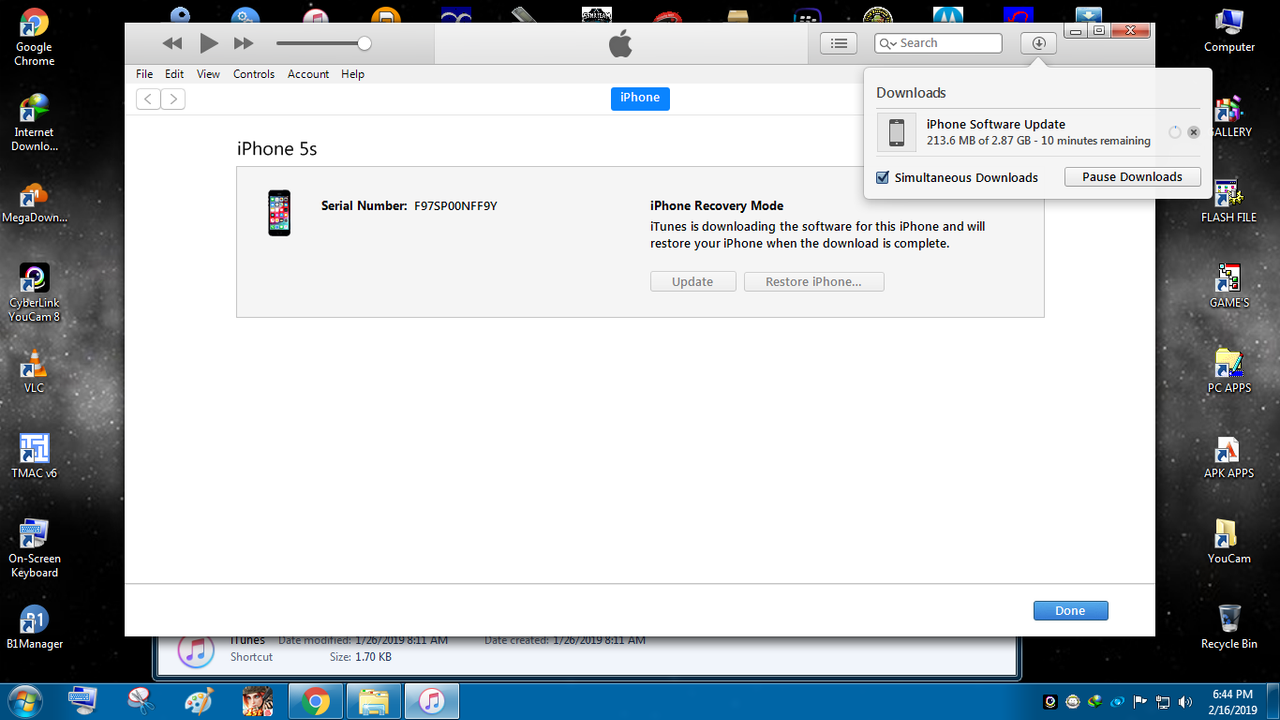Open PC APPS desktop folder
Screen dimensions: 1280x720
[1229, 371]
